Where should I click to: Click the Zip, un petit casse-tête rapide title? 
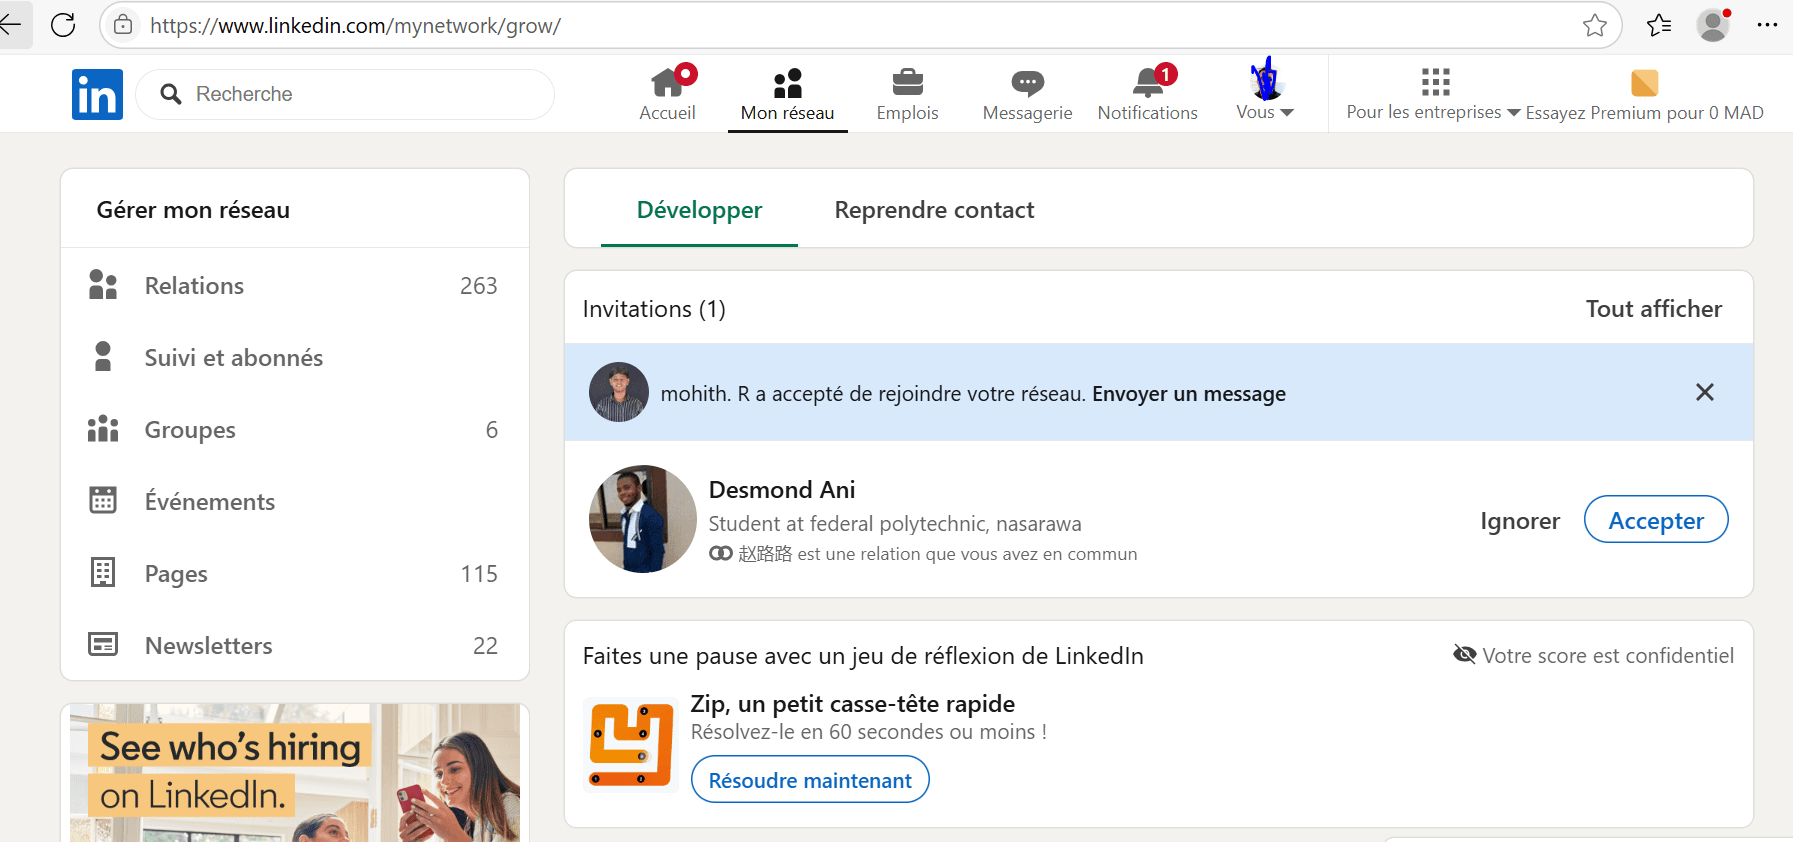tap(853, 704)
